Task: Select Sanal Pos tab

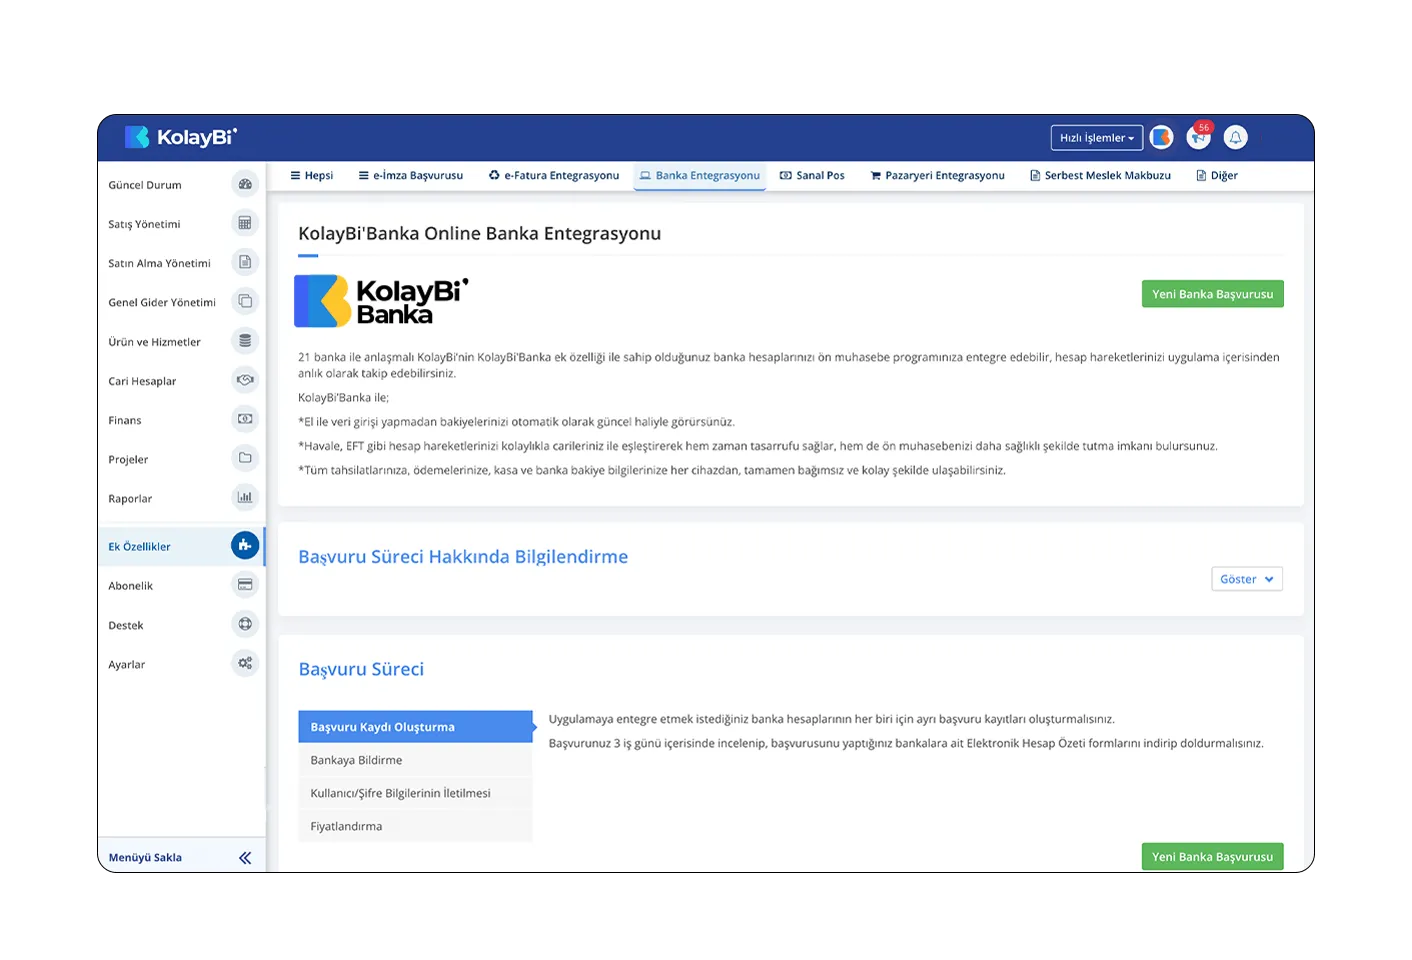Action: pos(812,176)
